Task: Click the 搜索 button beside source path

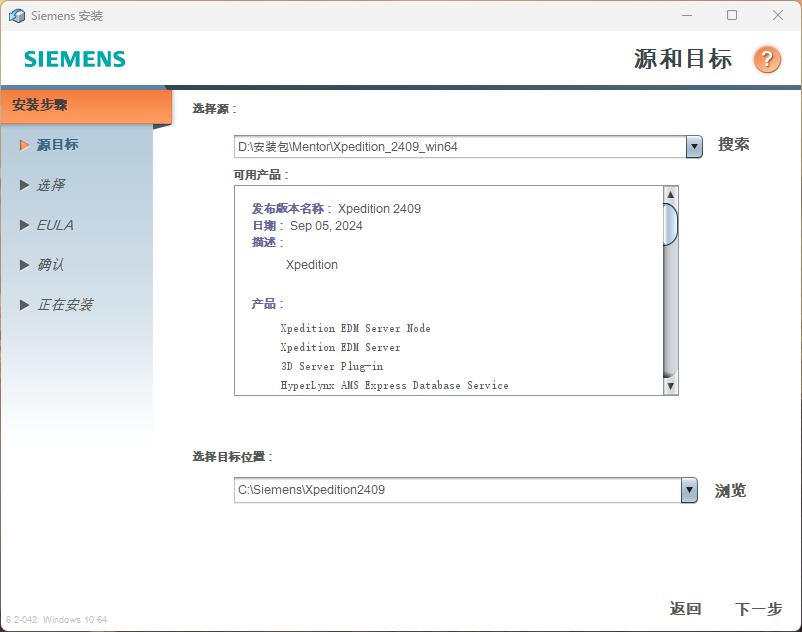Action: [733, 145]
